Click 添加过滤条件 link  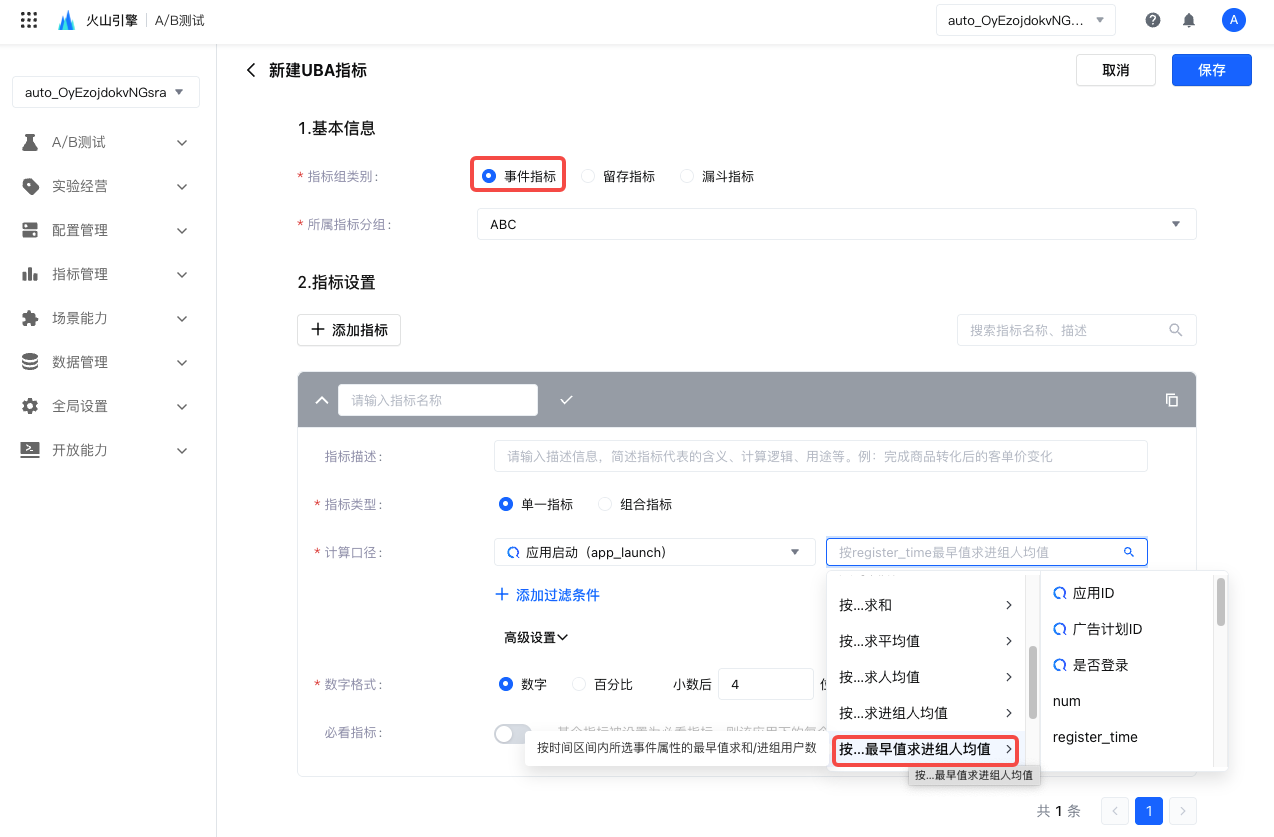pos(547,595)
